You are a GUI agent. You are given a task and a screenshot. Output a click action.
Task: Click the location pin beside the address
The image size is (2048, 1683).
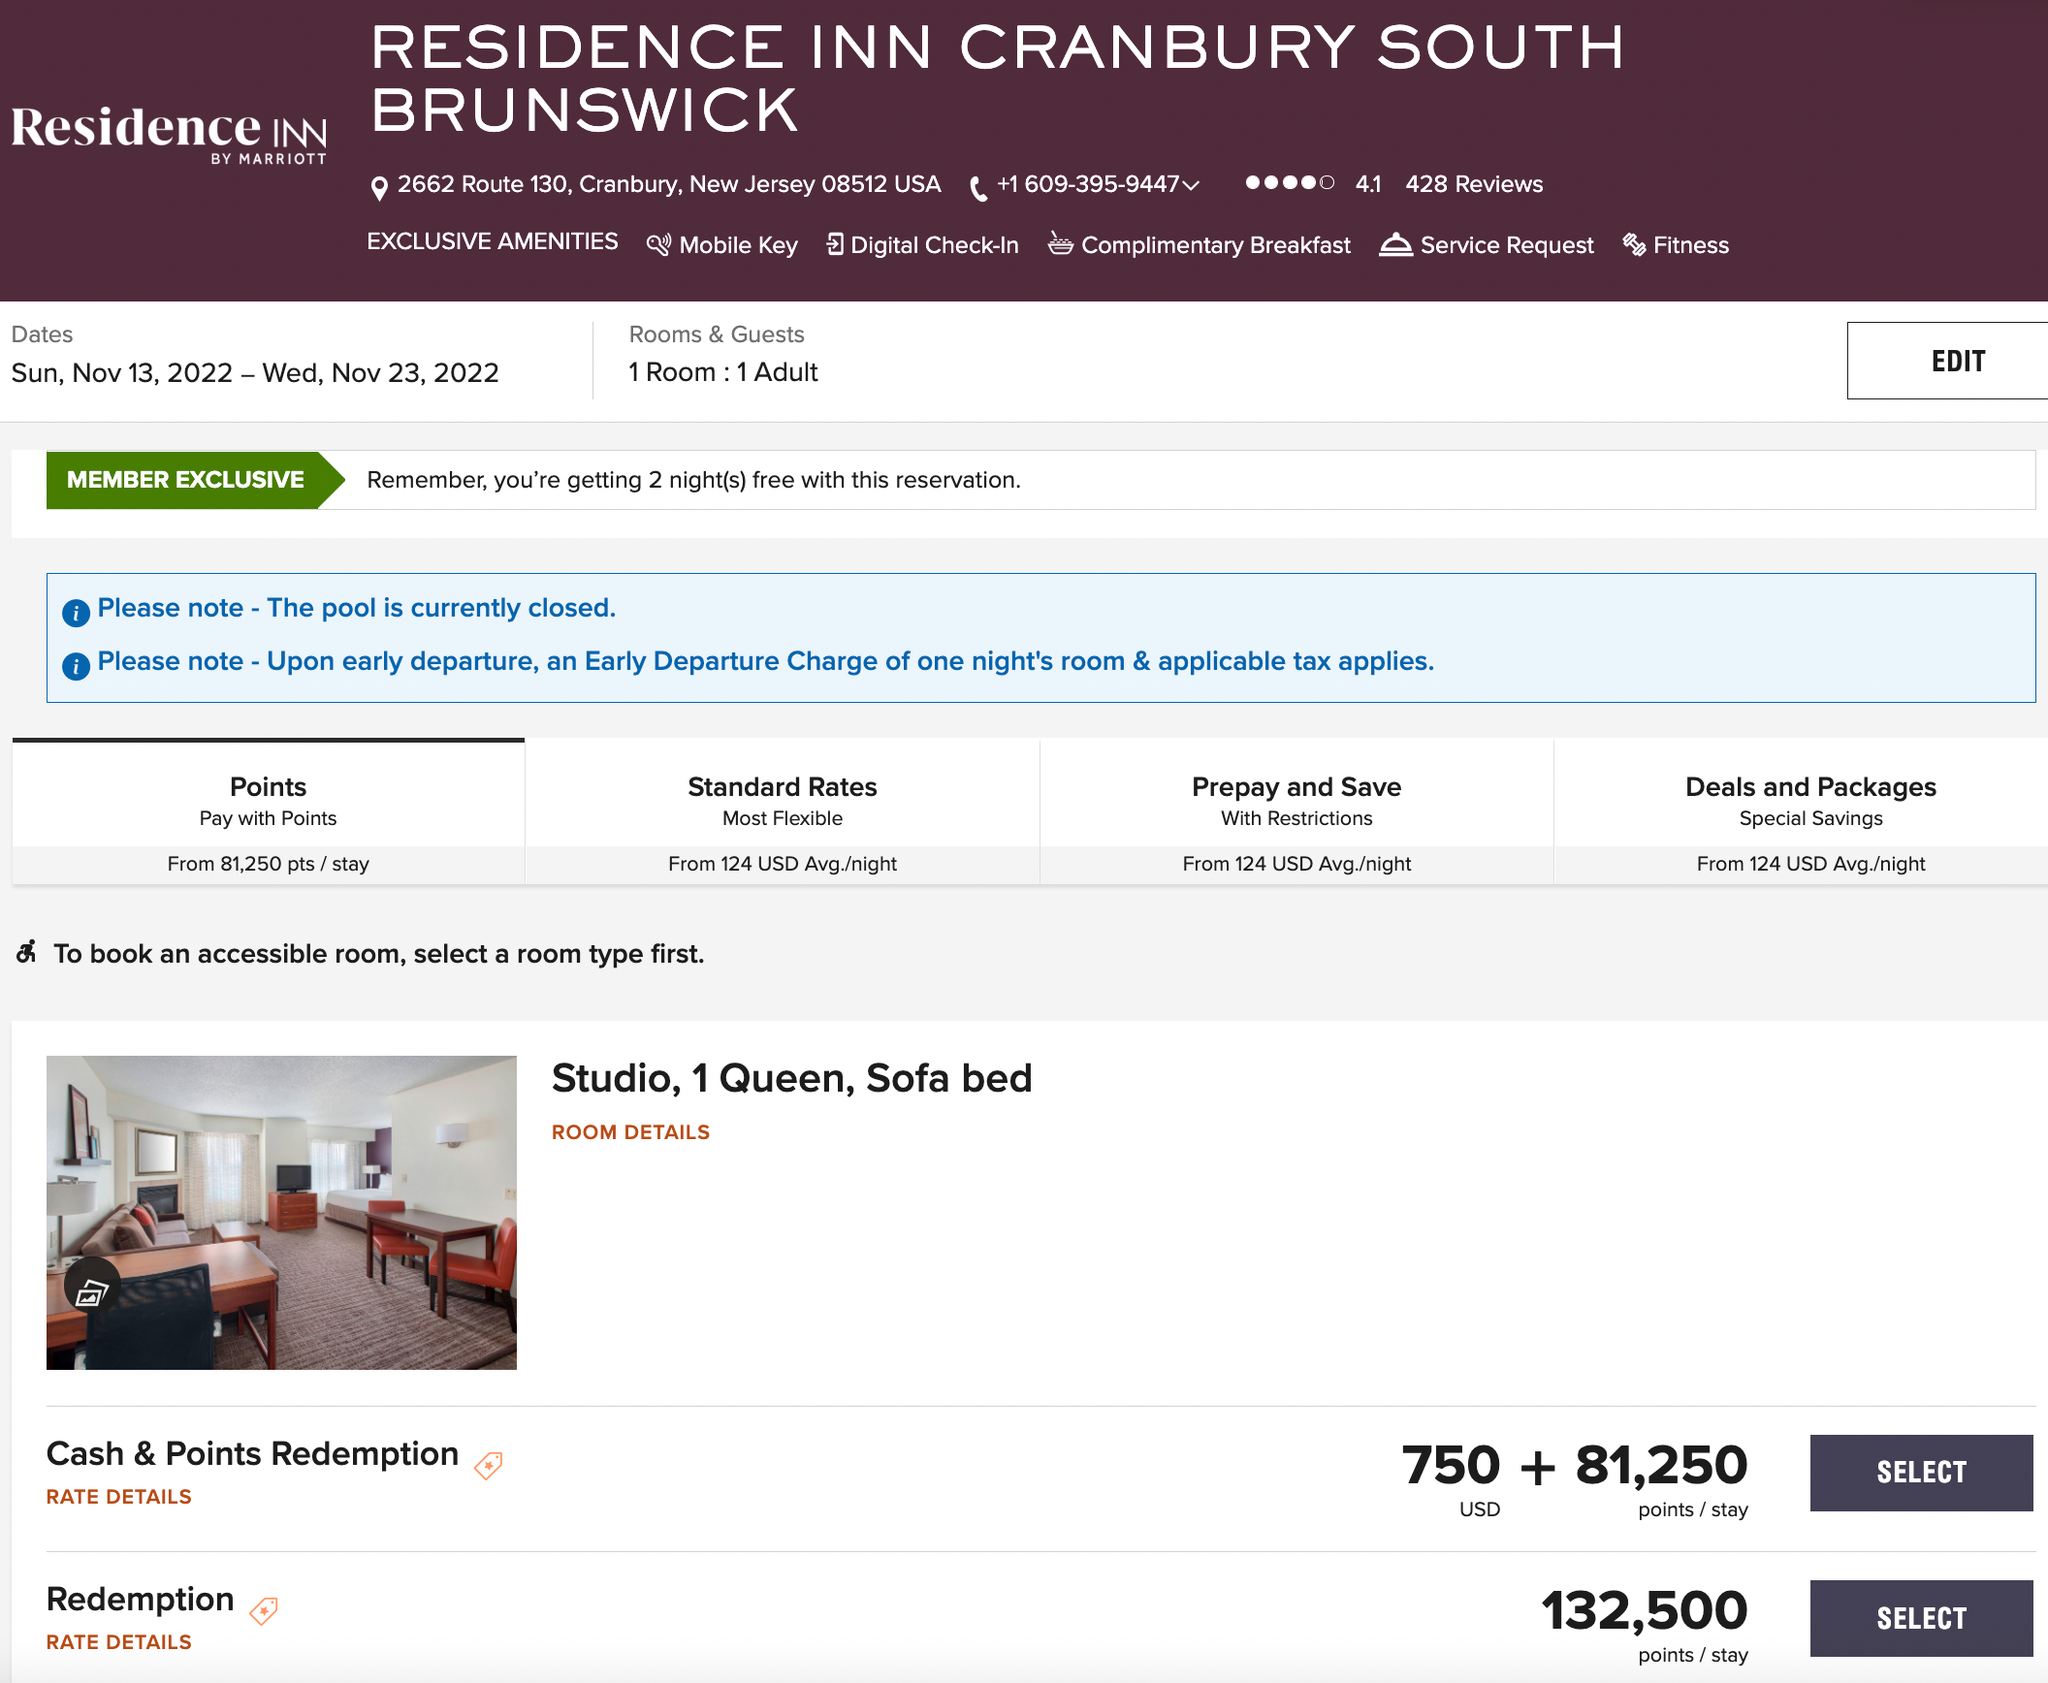click(x=381, y=184)
